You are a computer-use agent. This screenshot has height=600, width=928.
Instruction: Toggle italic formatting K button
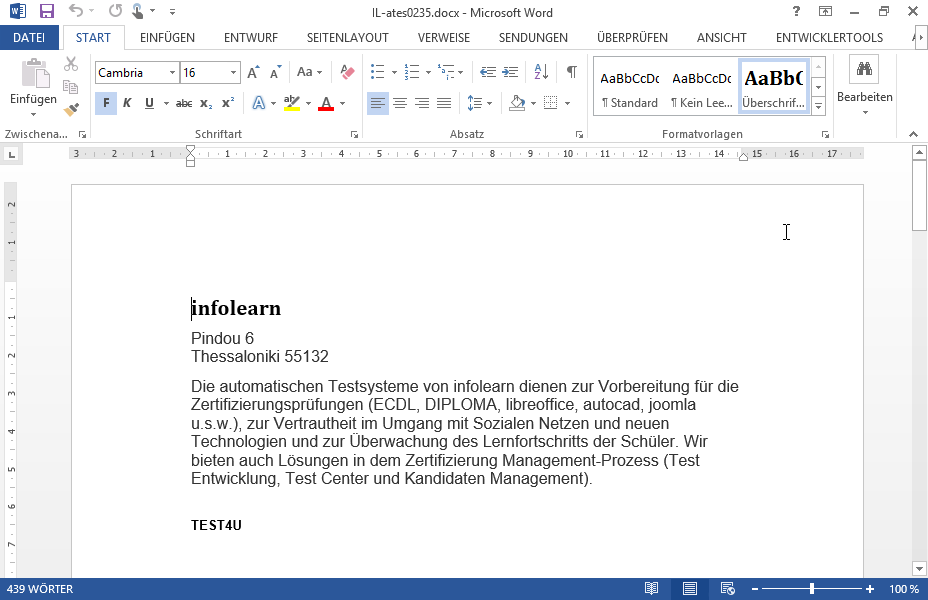[127, 104]
